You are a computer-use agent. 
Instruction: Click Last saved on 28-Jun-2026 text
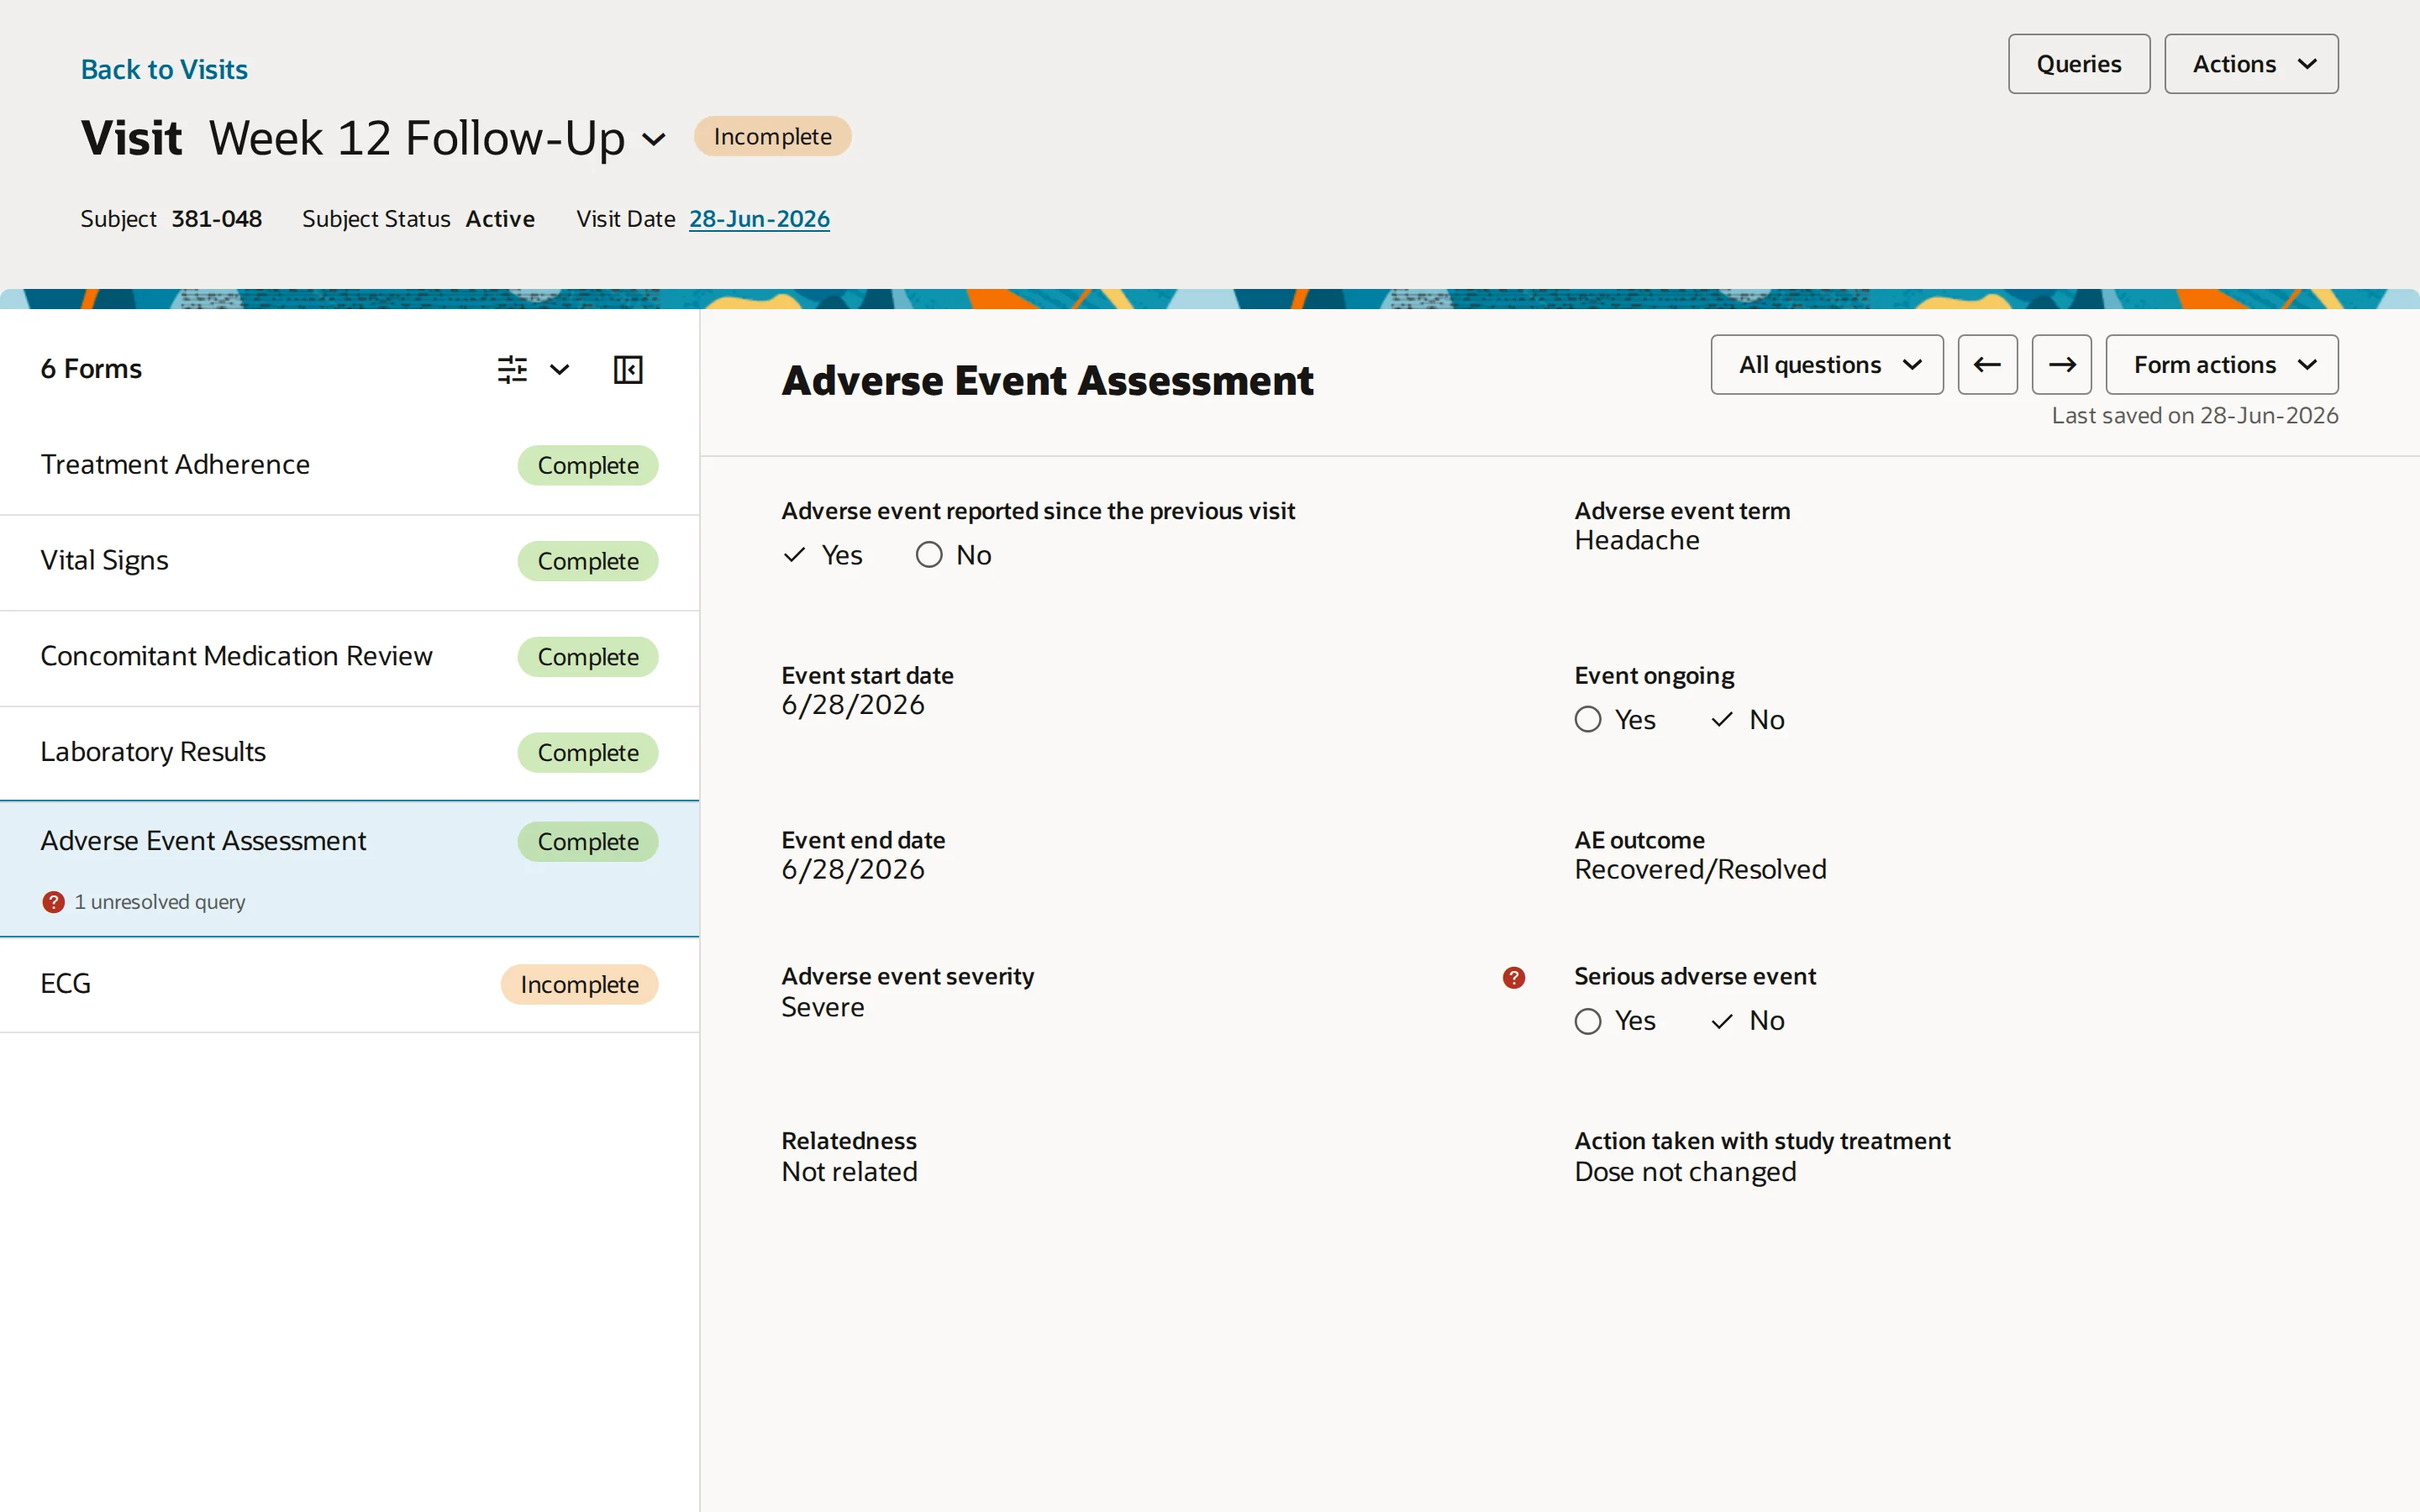point(2195,416)
